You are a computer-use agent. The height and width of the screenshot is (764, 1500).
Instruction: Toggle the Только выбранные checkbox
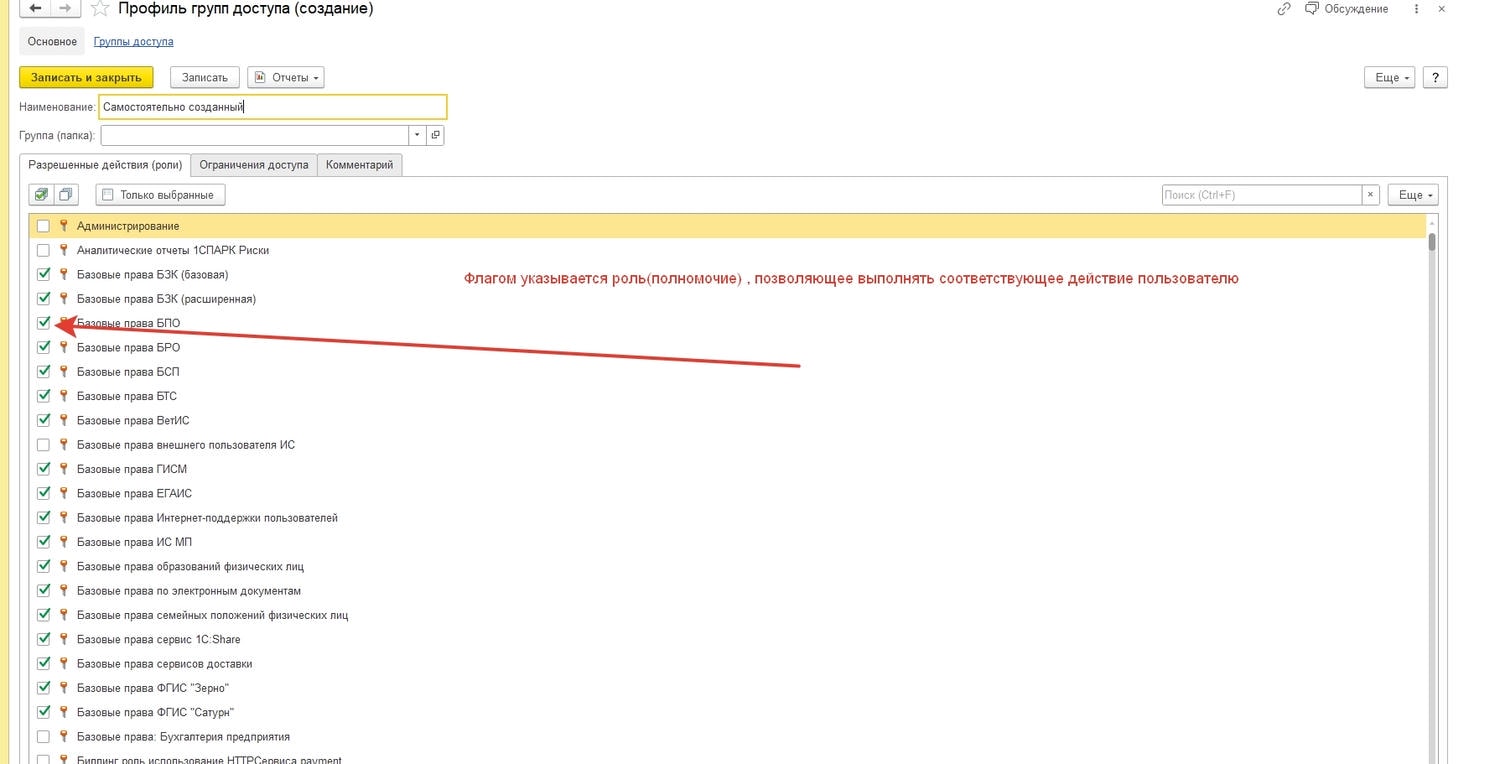[x=108, y=195]
